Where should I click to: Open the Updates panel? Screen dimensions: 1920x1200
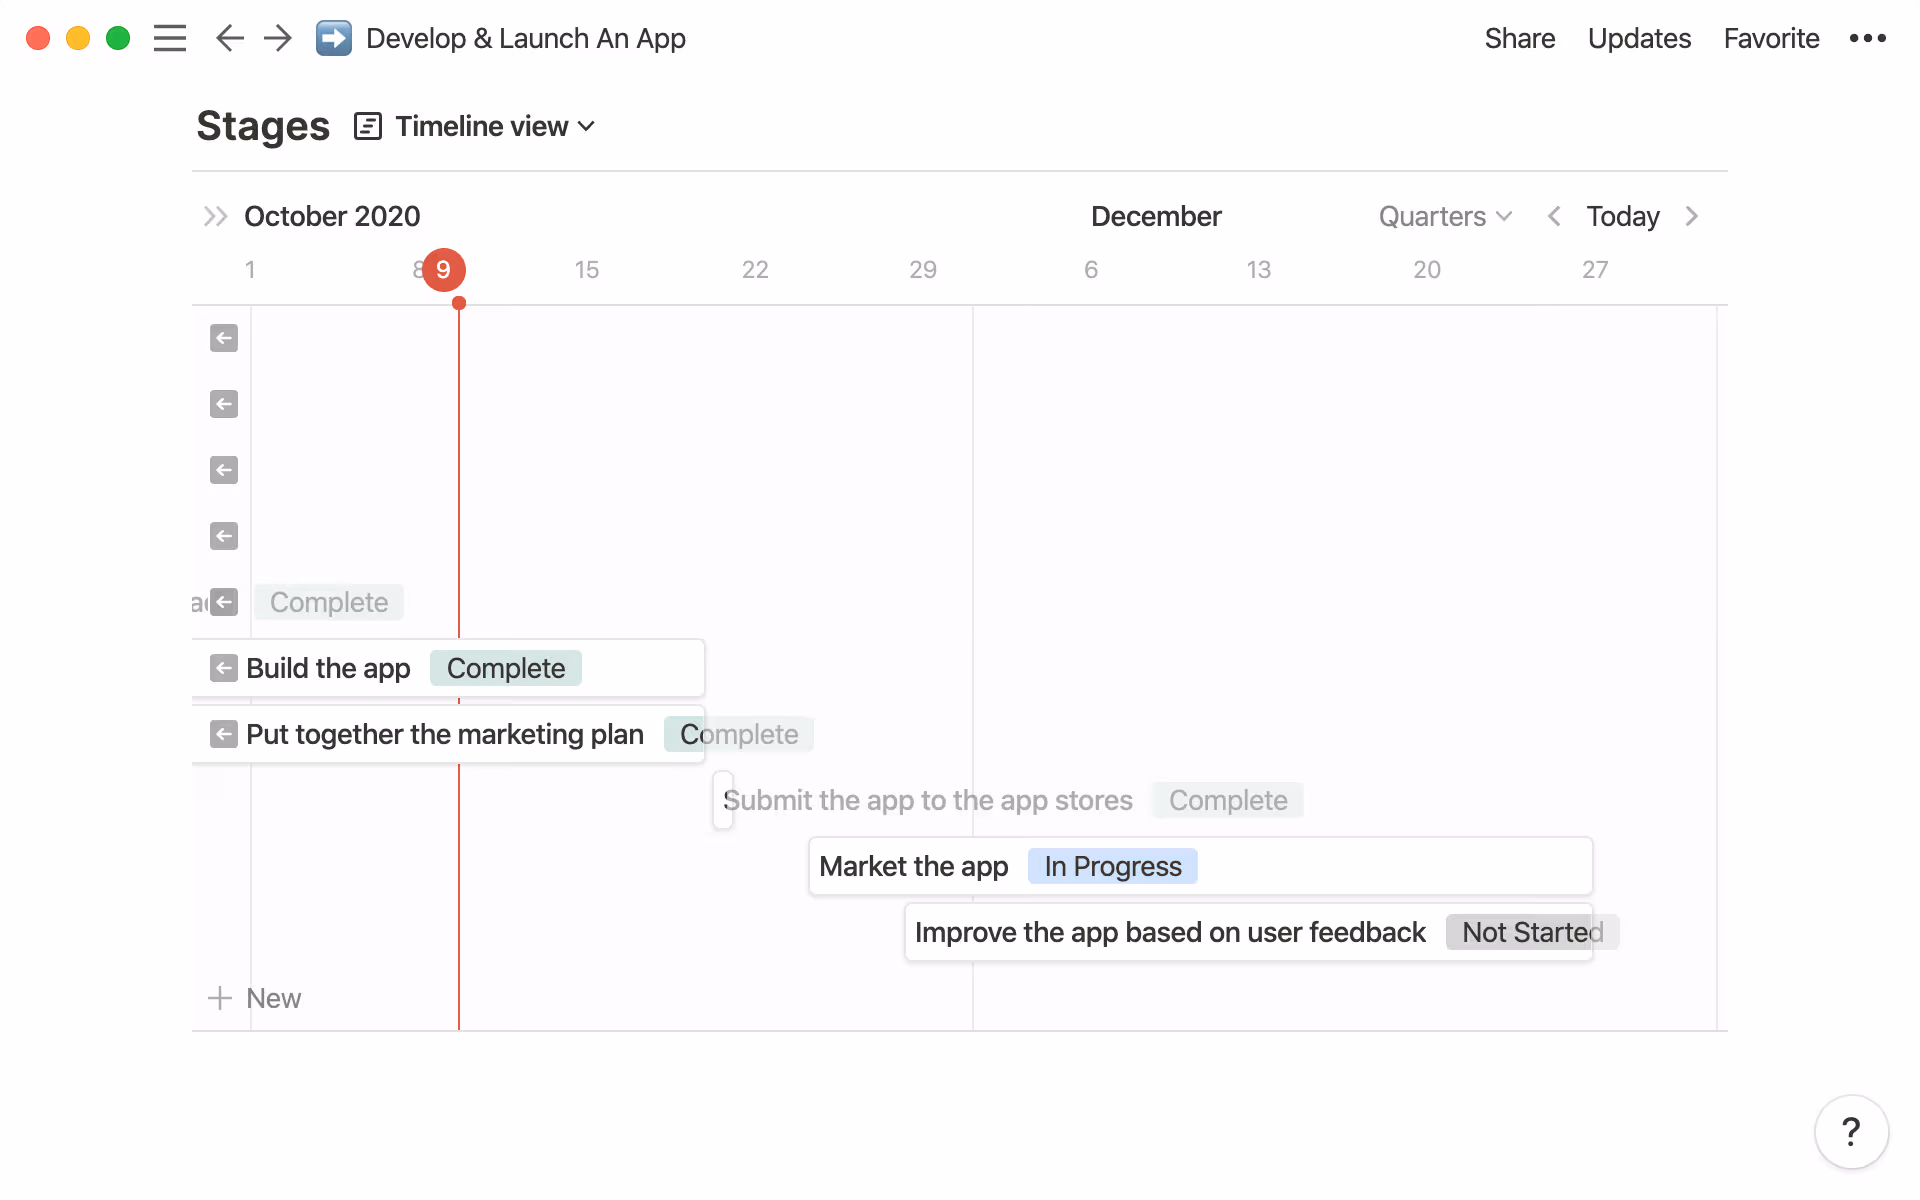pyautogui.click(x=1638, y=38)
